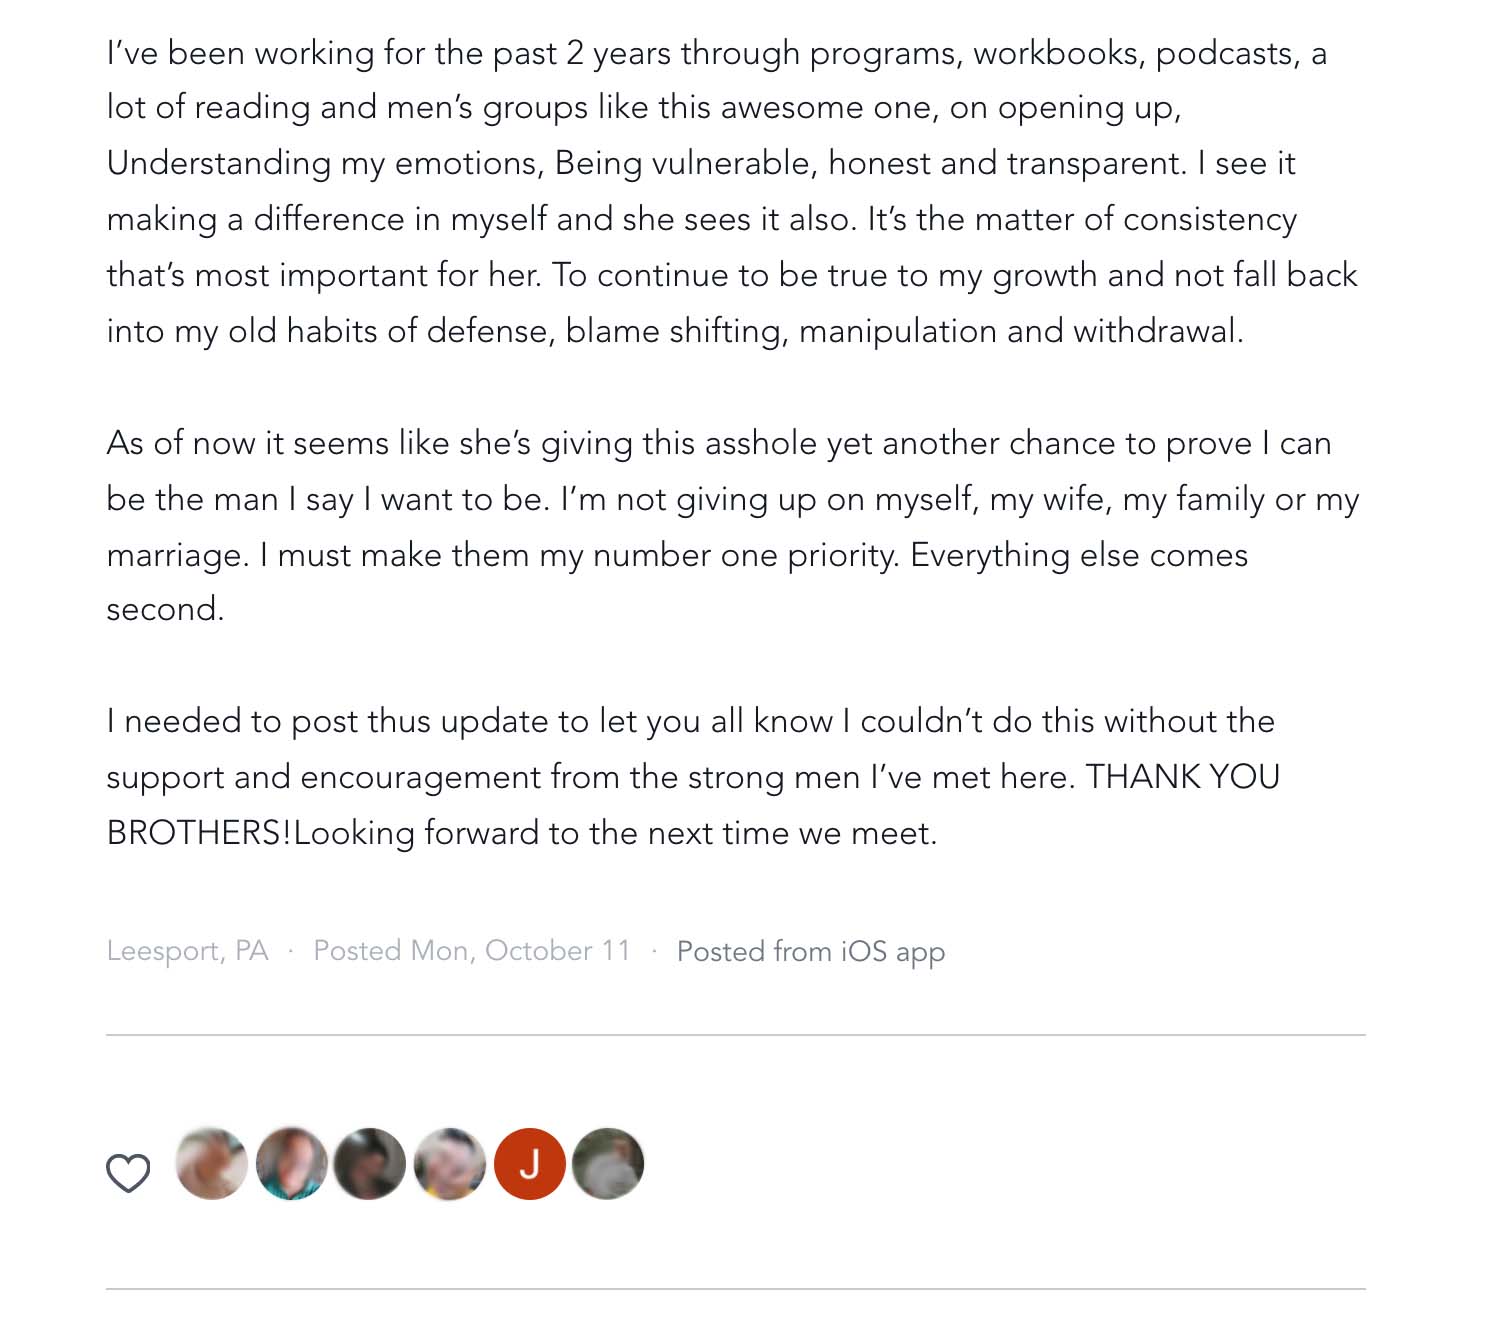Open the second avatar with teal shirt
1500x1326 pixels.
291,1164
